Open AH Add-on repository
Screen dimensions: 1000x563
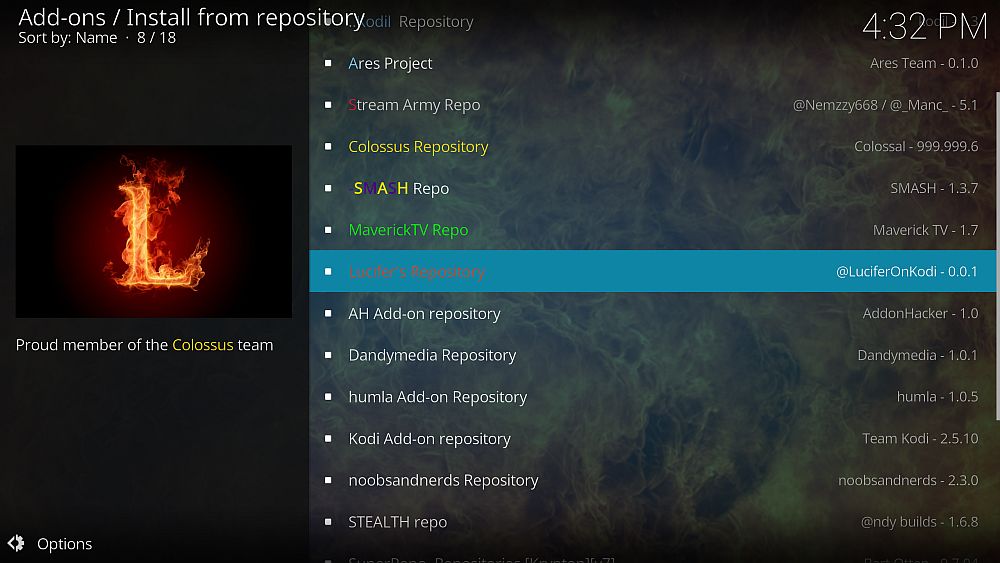(652, 313)
